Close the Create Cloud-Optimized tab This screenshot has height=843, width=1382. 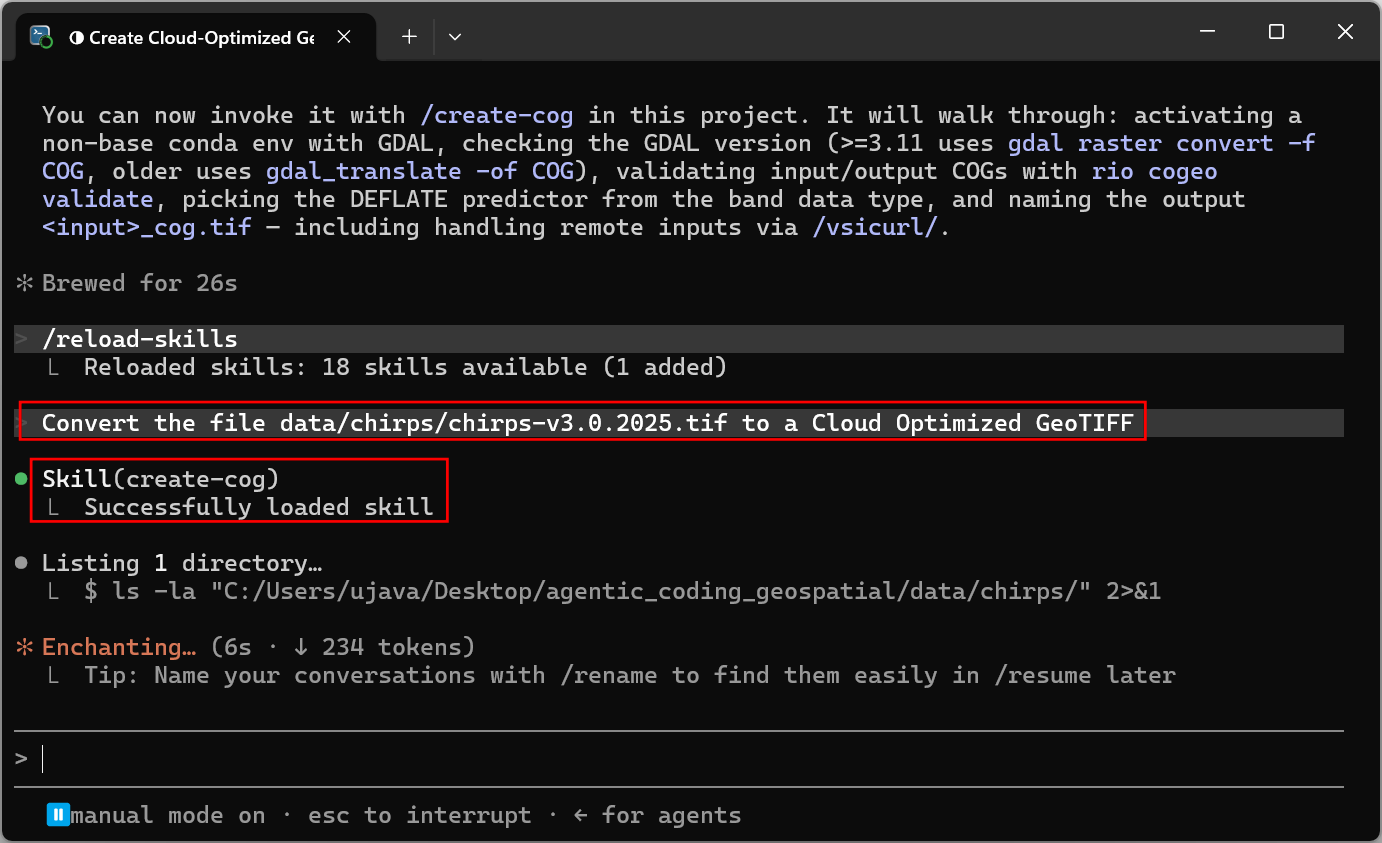coord(343,37)
